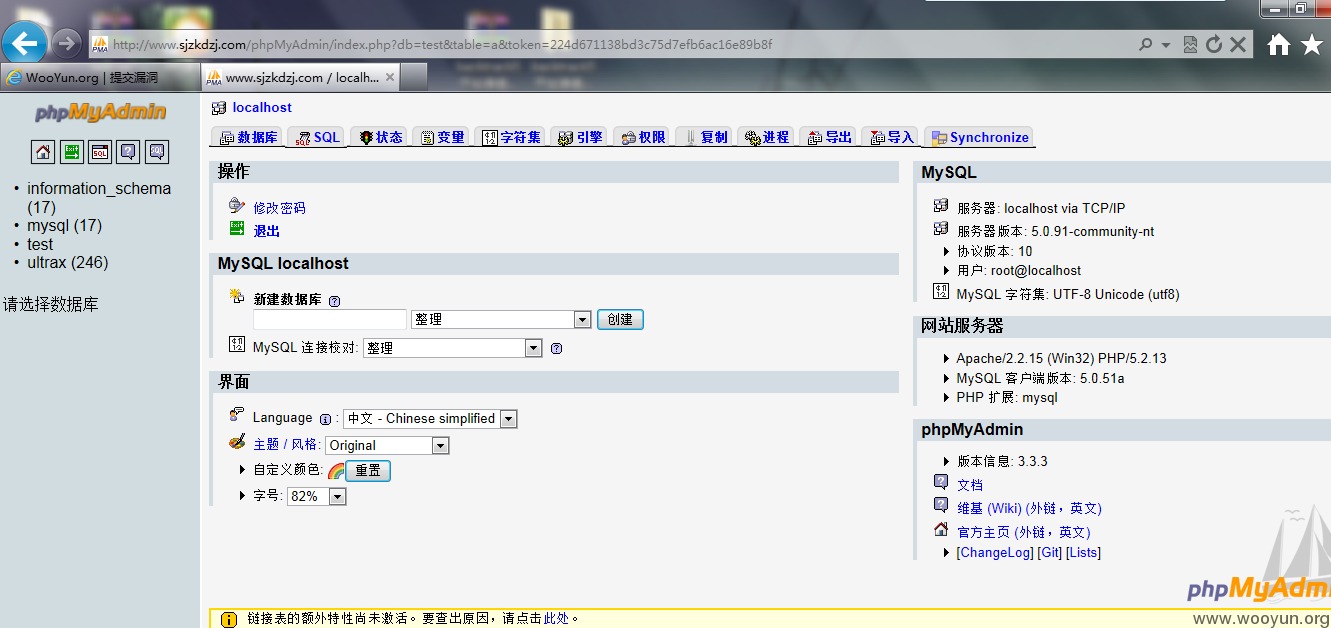The width and height of the screenshot is (1331, 628).
Task: Open the 导出 tab
Action: tap(829, 138)
